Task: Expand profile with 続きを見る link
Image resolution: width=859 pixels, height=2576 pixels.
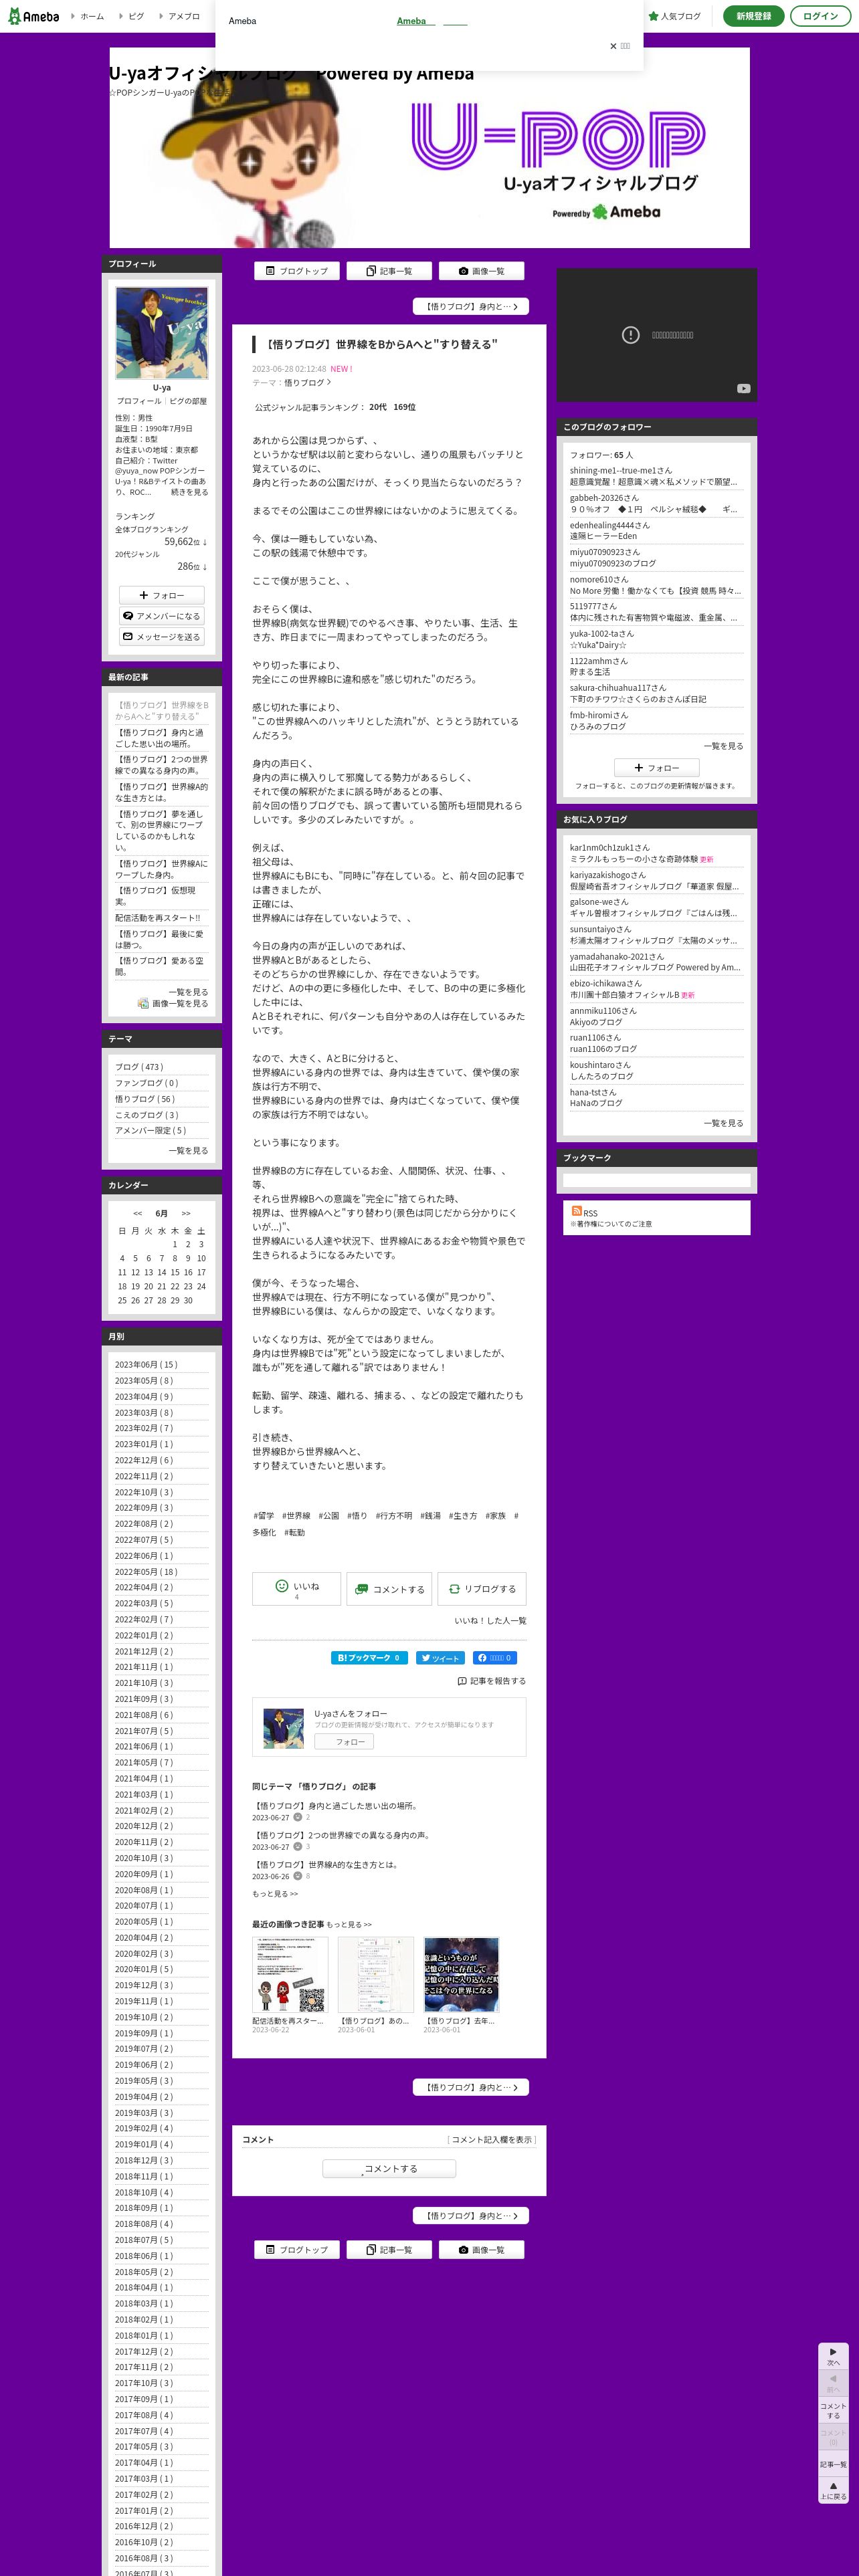Action: click(x=190, y=492)
